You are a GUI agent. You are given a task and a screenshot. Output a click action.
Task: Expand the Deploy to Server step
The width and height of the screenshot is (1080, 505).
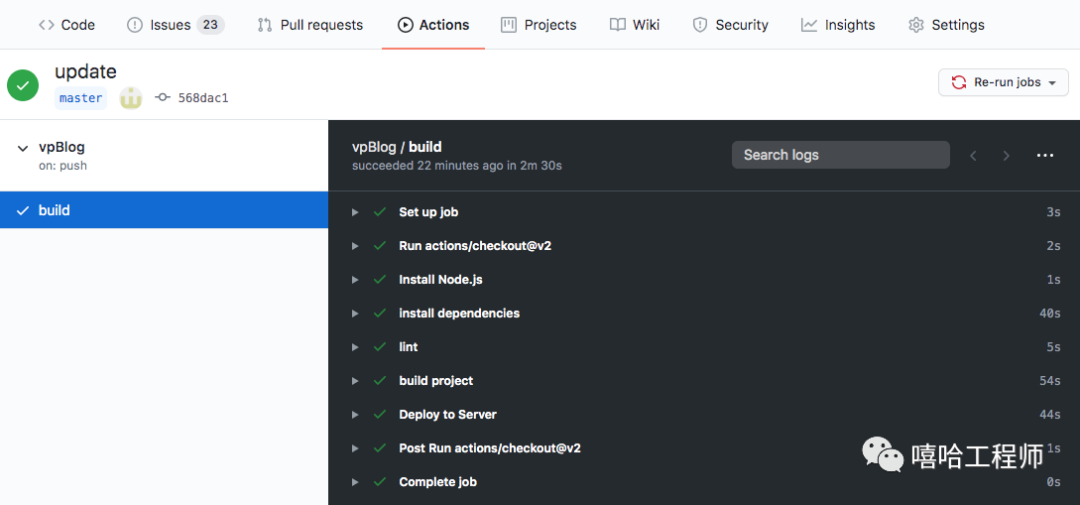pos(355,415)
